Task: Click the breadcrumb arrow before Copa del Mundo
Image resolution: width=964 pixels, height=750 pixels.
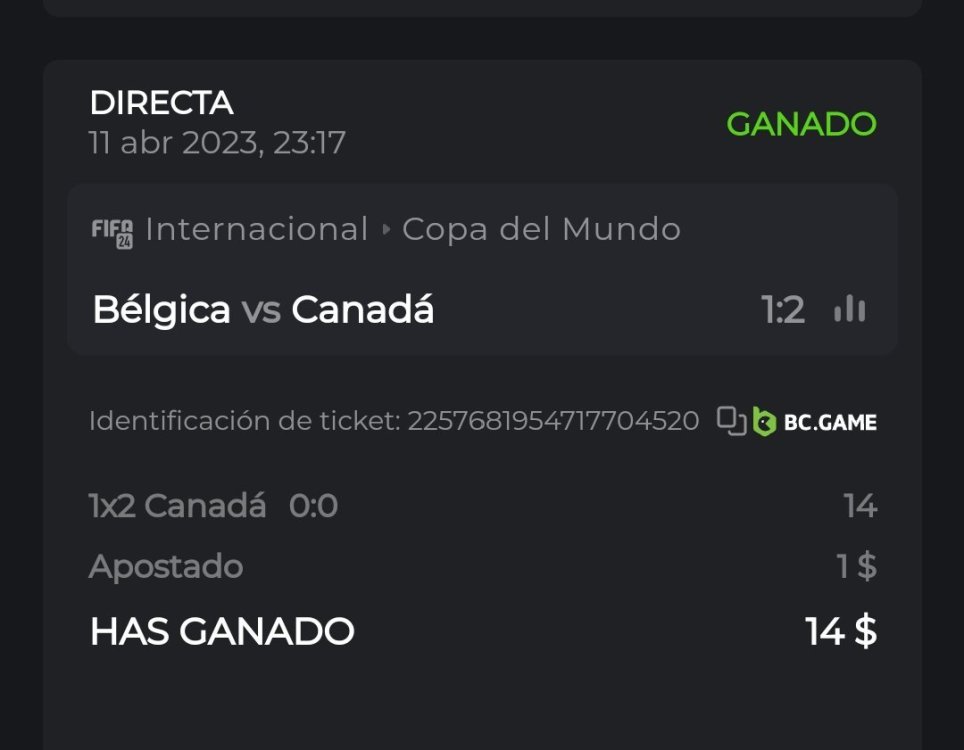Action: (x=386, y=230)
